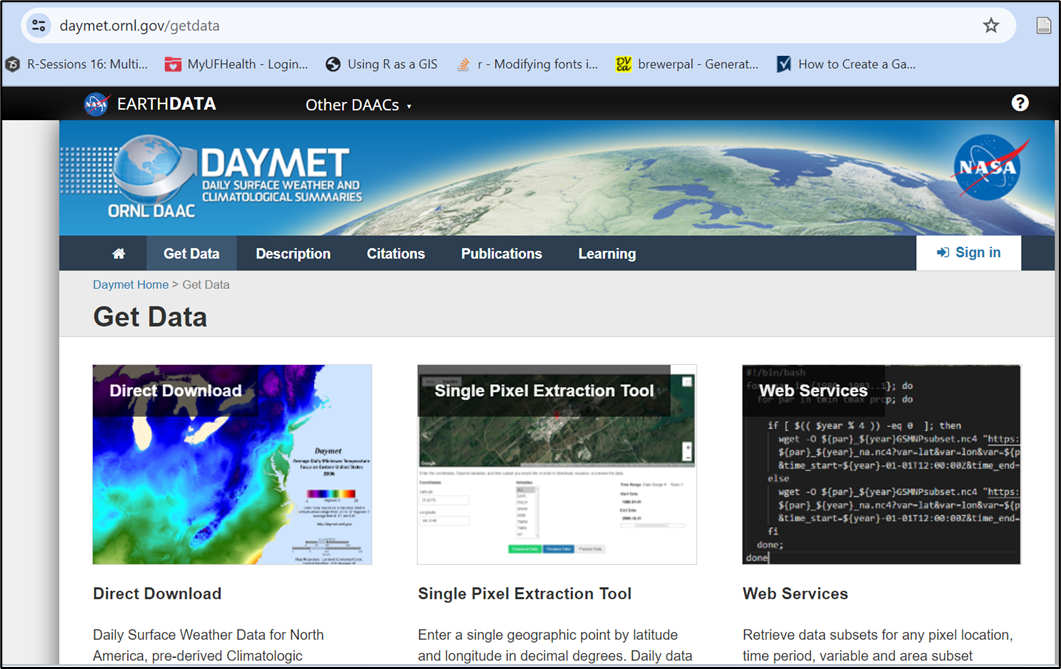Image resolution: width=1061 pixels, height=669 pixels.
Task: Open the Publications navigation tab
Action: [501, 254]
